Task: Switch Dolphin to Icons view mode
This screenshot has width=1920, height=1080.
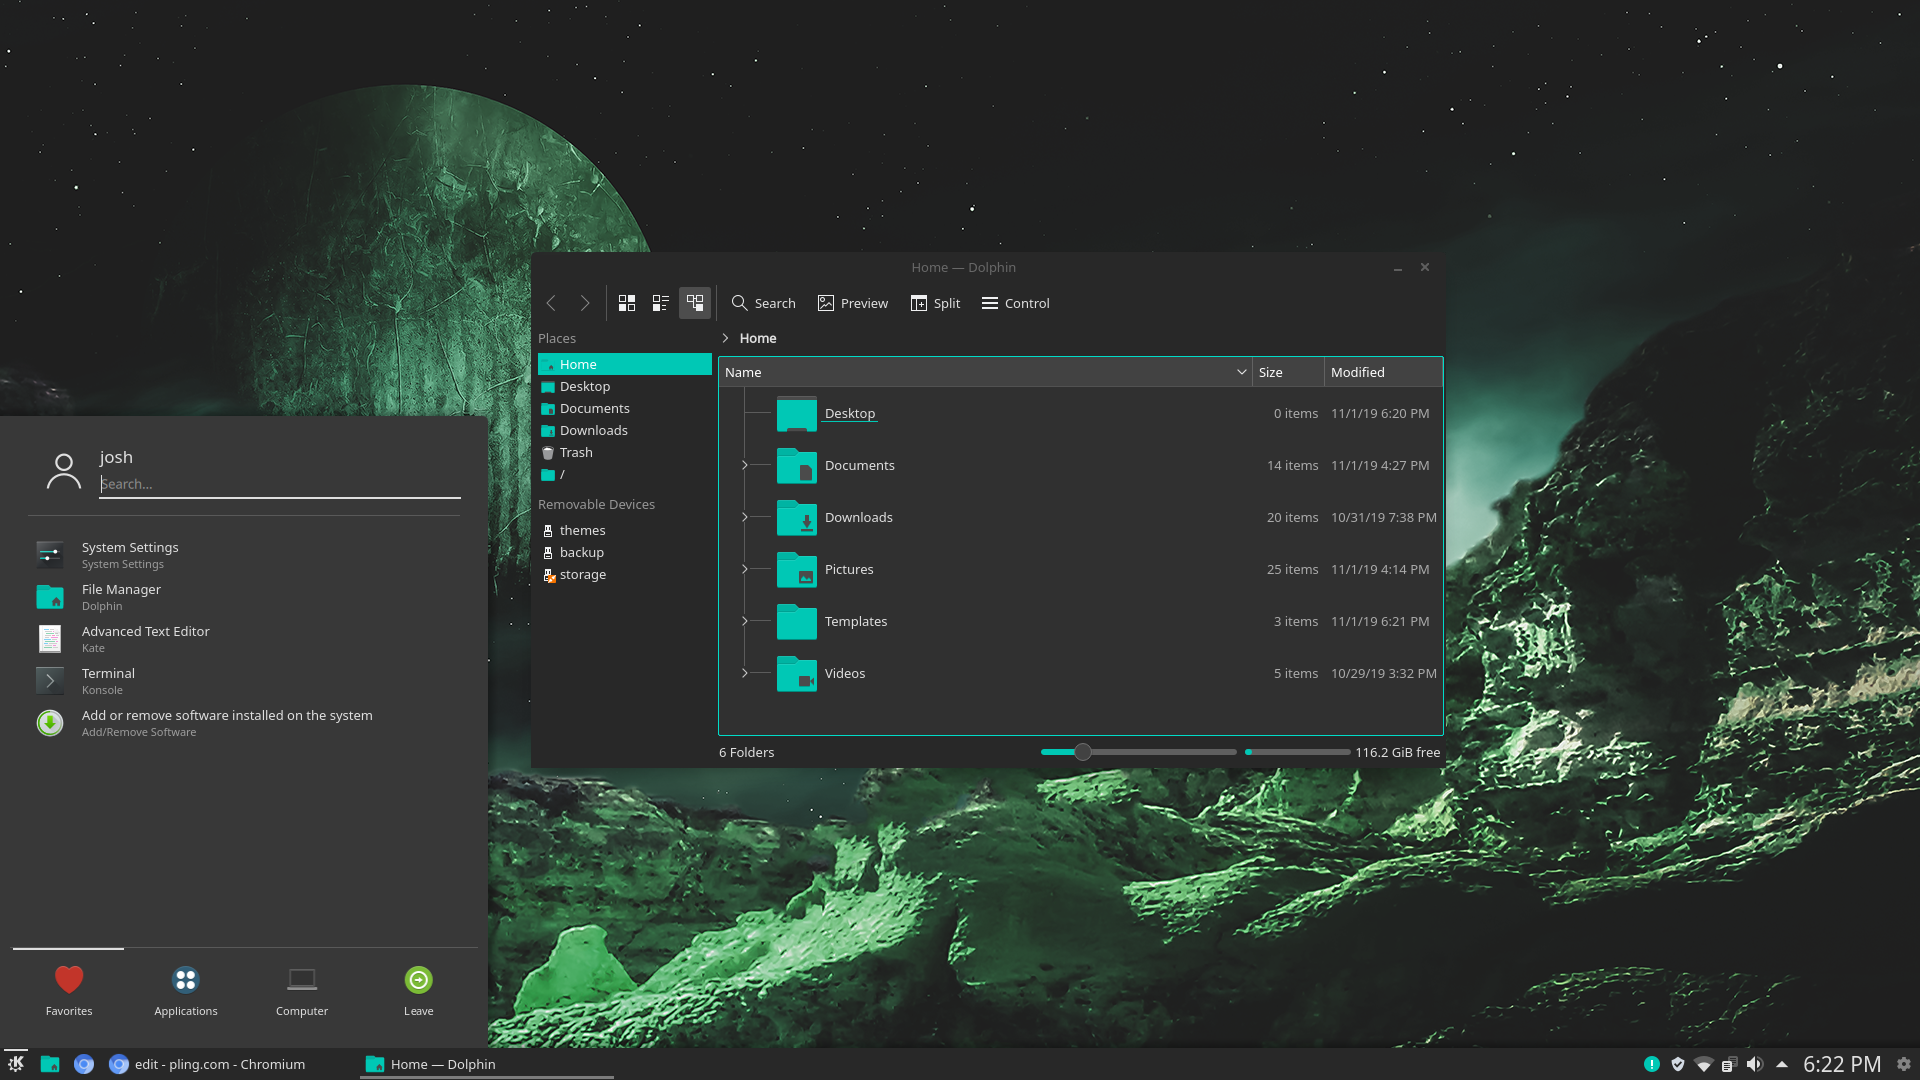Action: pyautogui.click(x=627, y=303)
